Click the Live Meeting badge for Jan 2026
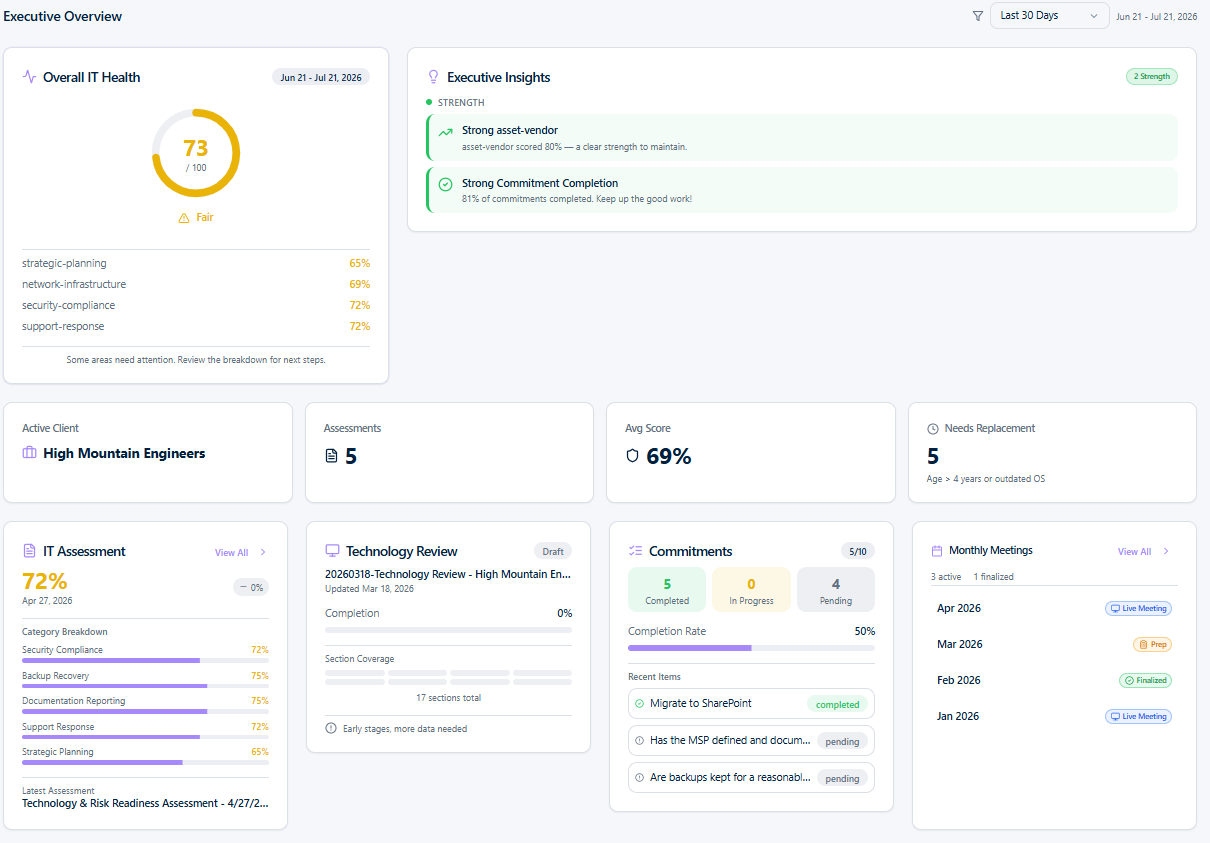The width and height of the screenshot is (1210, 843). click(1138, 716)
